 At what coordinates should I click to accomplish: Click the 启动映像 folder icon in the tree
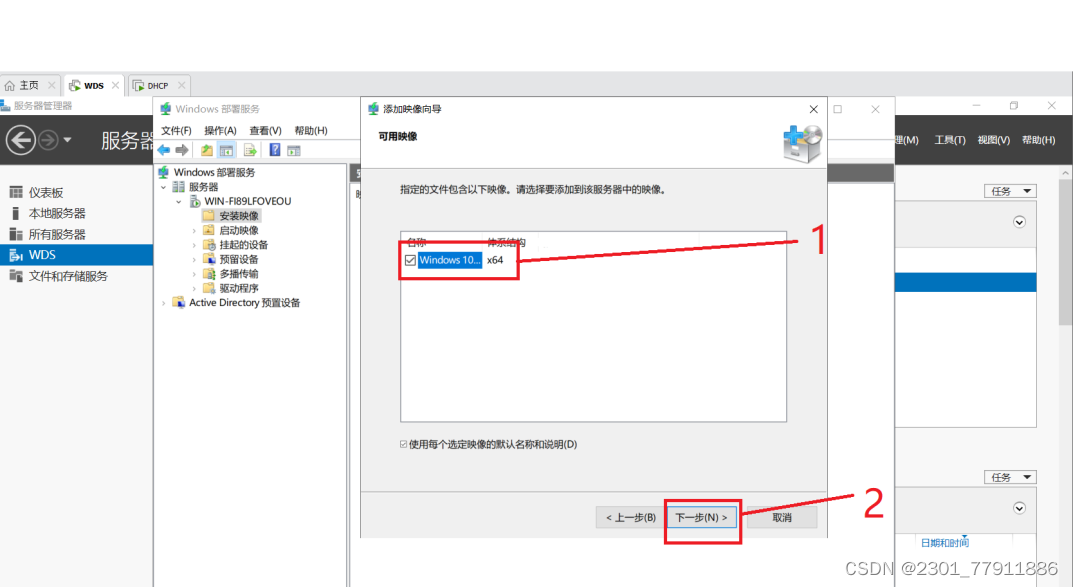point(209,230)
